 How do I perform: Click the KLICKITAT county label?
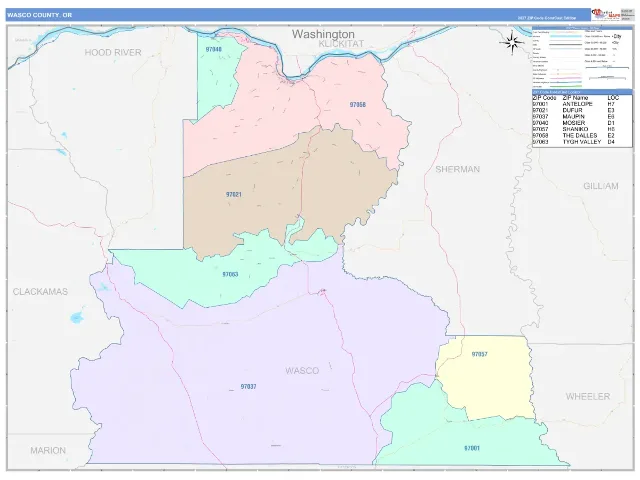tap(341, 44)
